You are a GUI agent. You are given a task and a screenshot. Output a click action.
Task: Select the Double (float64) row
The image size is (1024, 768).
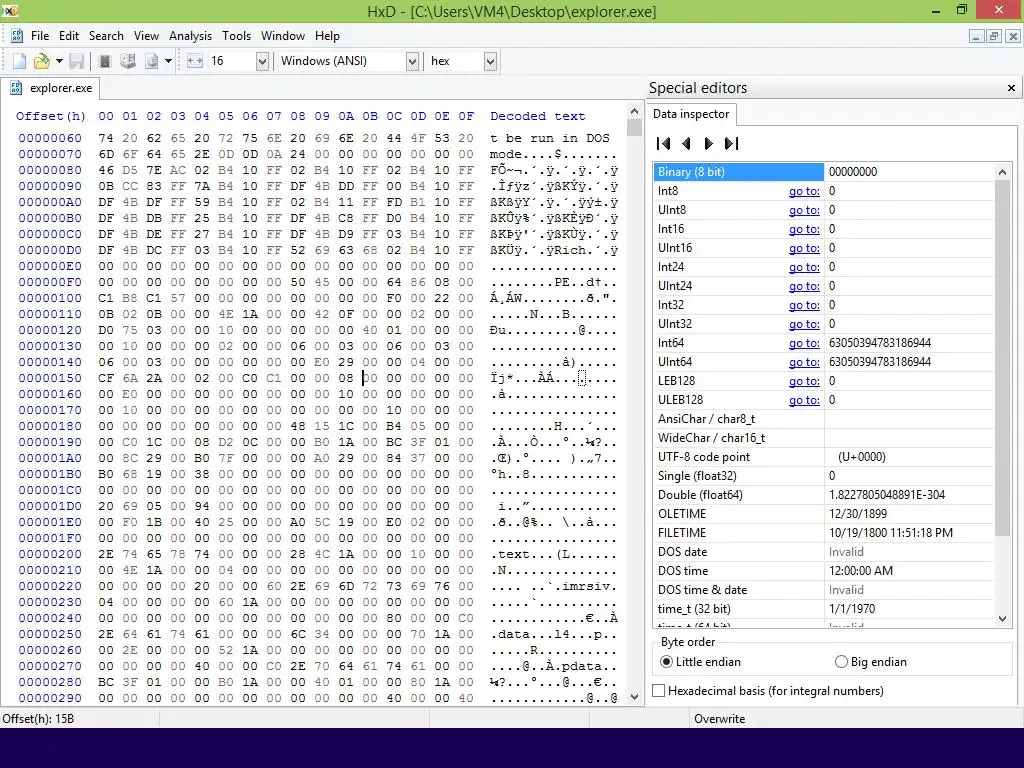824,495
